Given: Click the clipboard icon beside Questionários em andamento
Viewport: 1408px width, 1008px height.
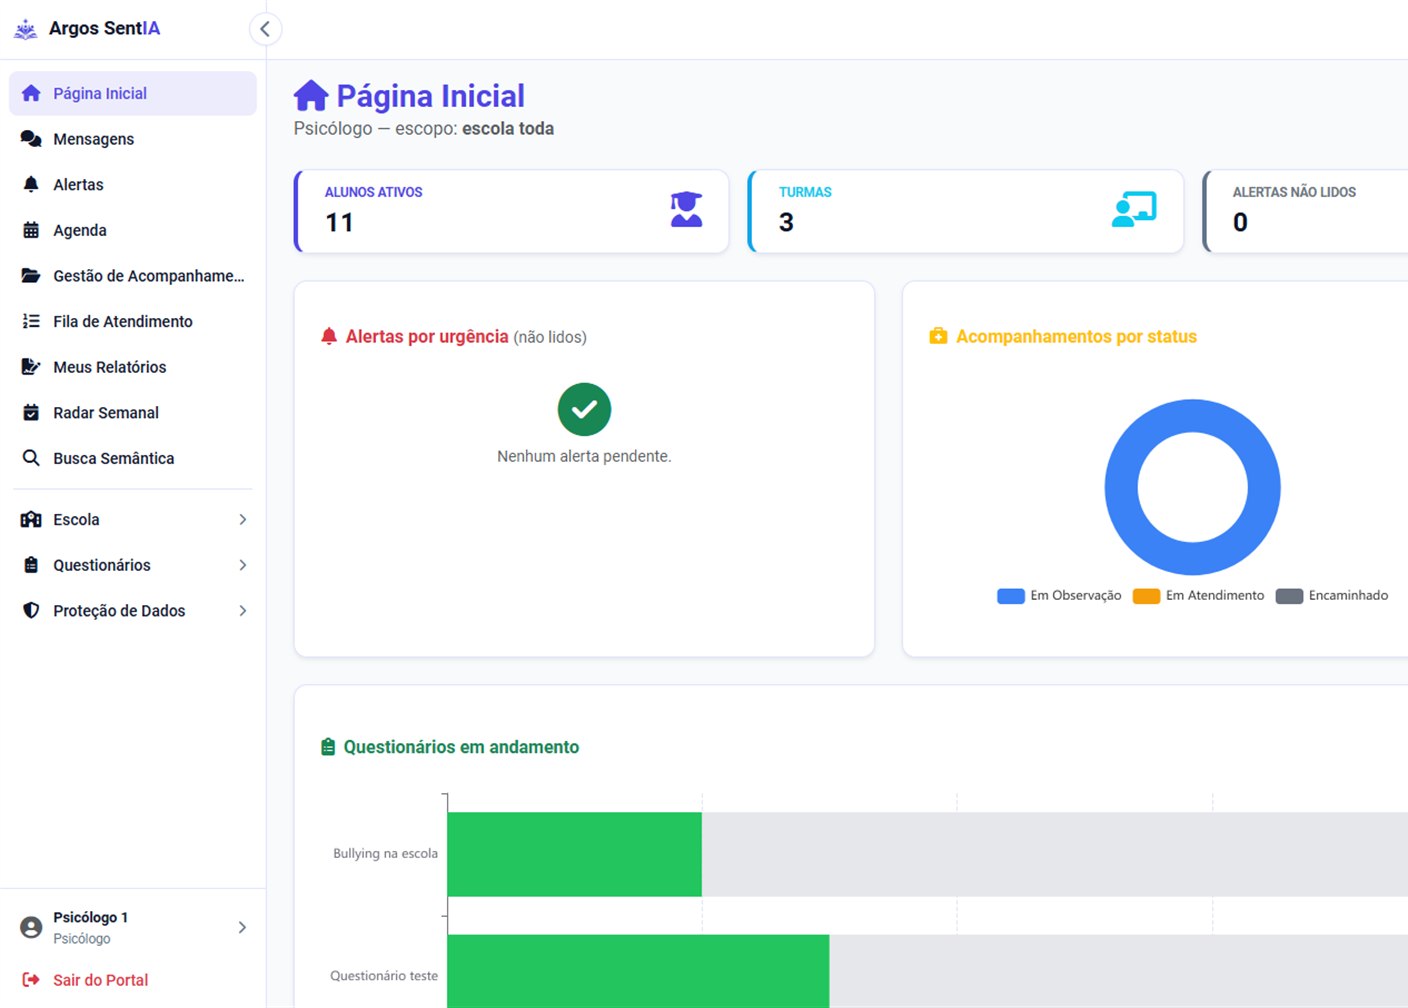Looking at the screenshot, I should click(x=328, y=747).
